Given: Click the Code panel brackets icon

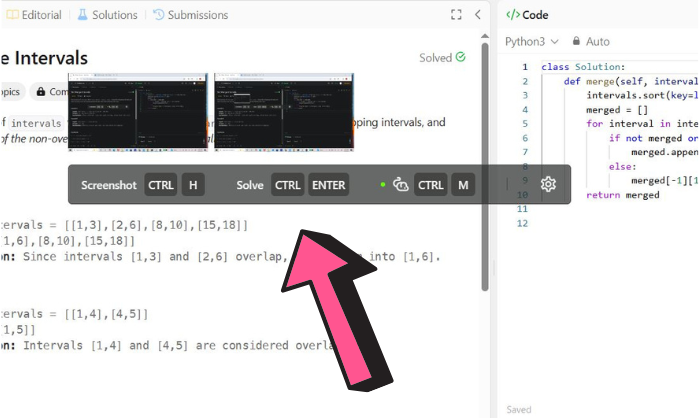Looking at the screenshot, I should point(512,15).
